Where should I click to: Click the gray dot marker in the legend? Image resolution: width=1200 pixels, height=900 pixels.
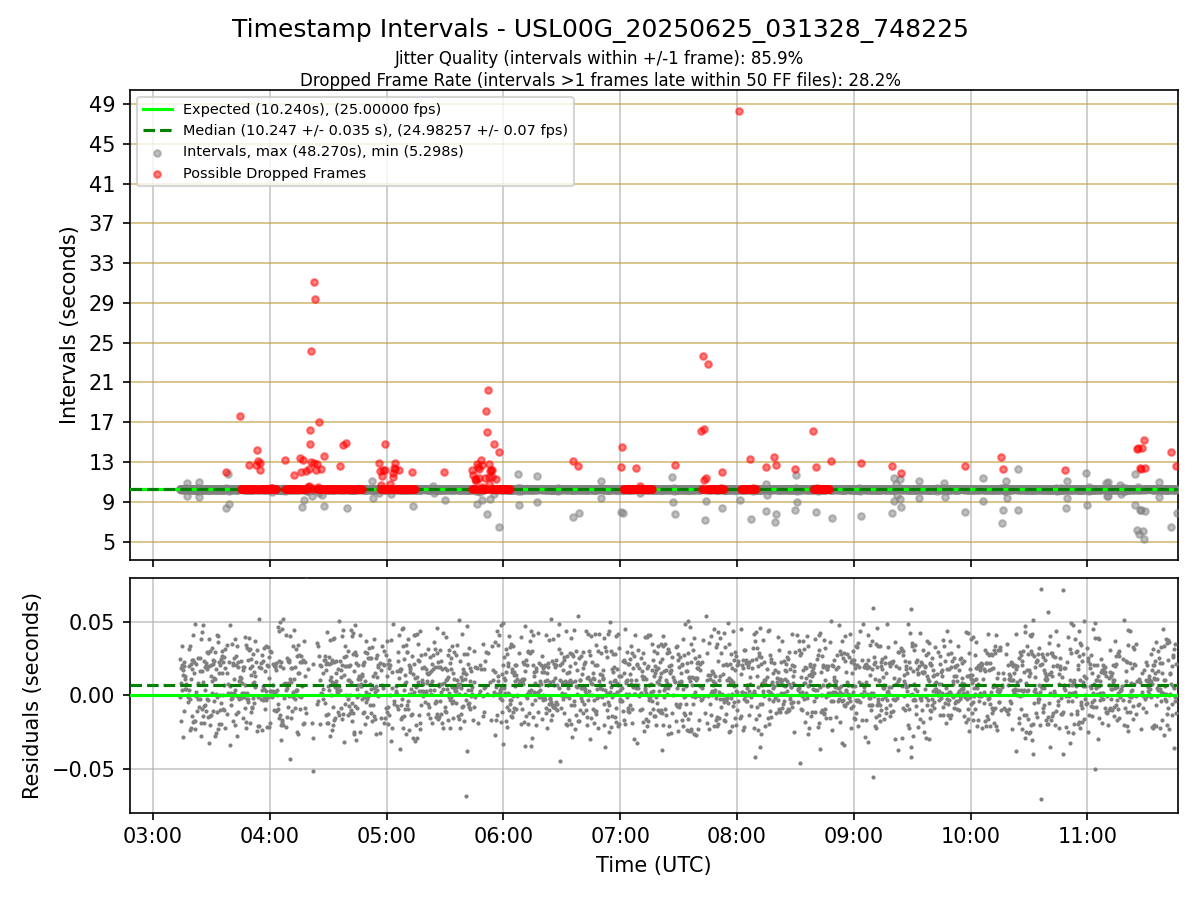[x=158, y=152]
